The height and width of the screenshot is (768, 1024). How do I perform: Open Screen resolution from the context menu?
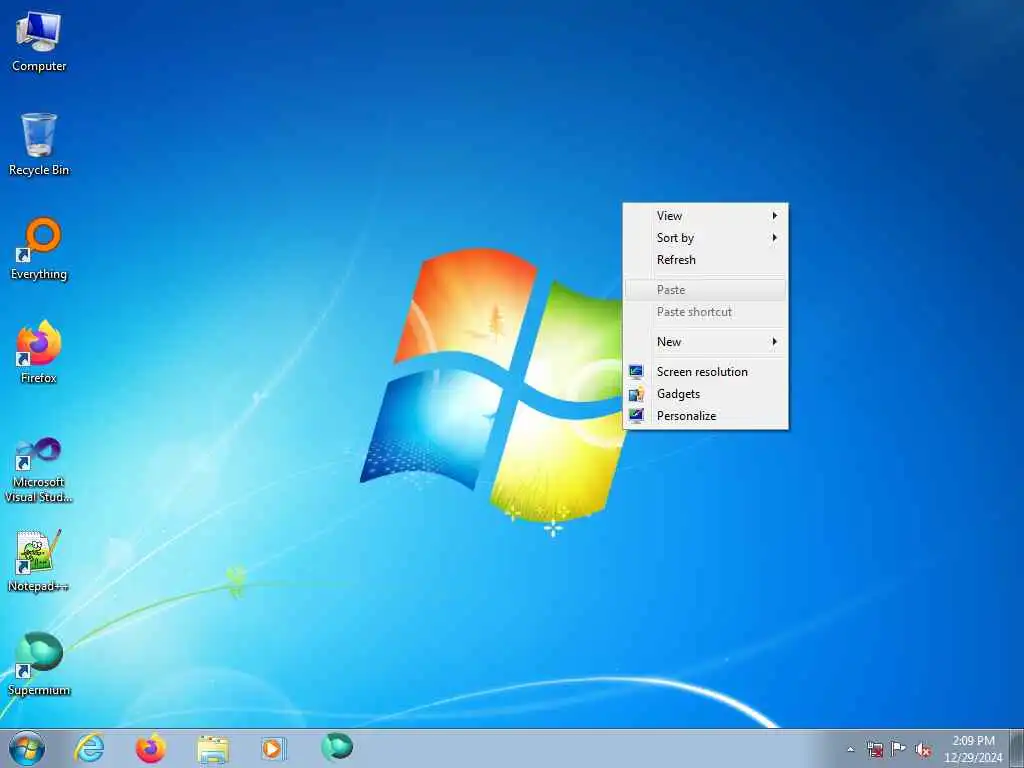[705, 372]
